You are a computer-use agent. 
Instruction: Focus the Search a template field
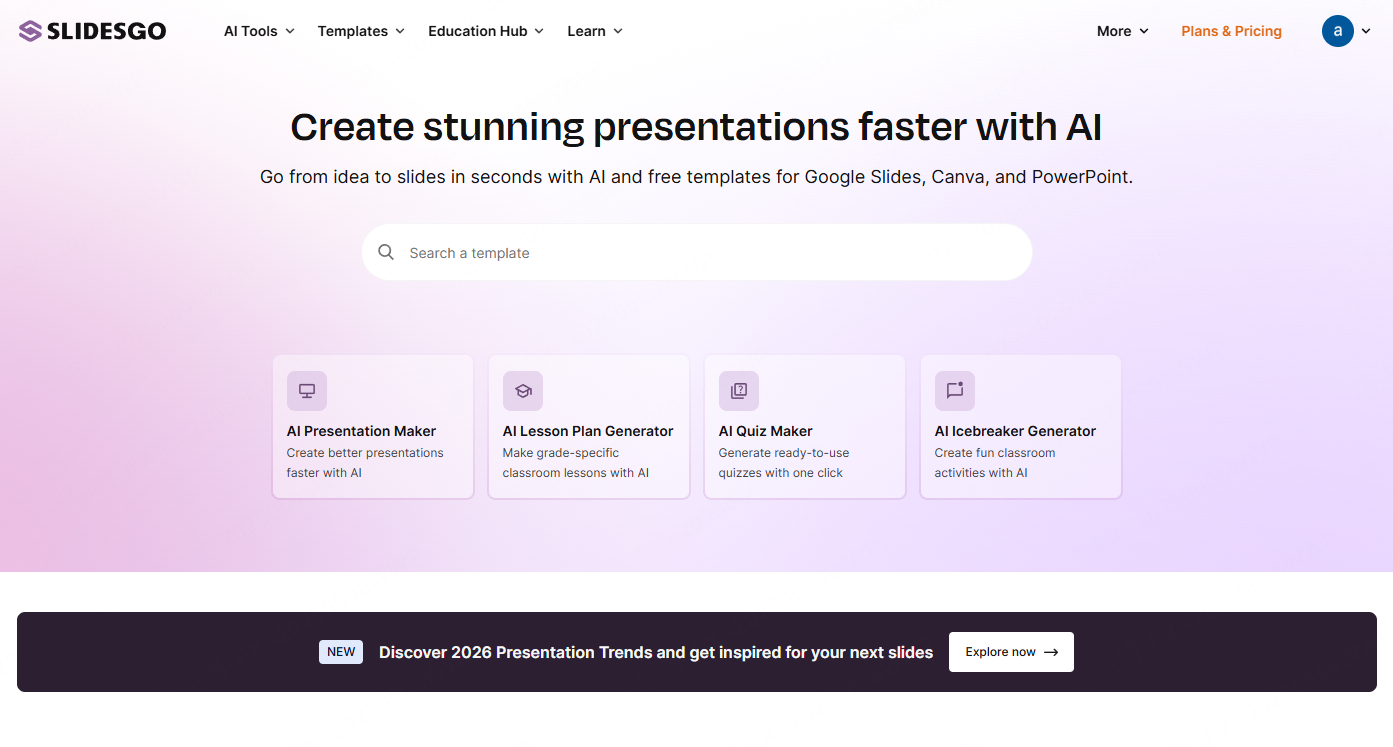(x=700, y=253)
